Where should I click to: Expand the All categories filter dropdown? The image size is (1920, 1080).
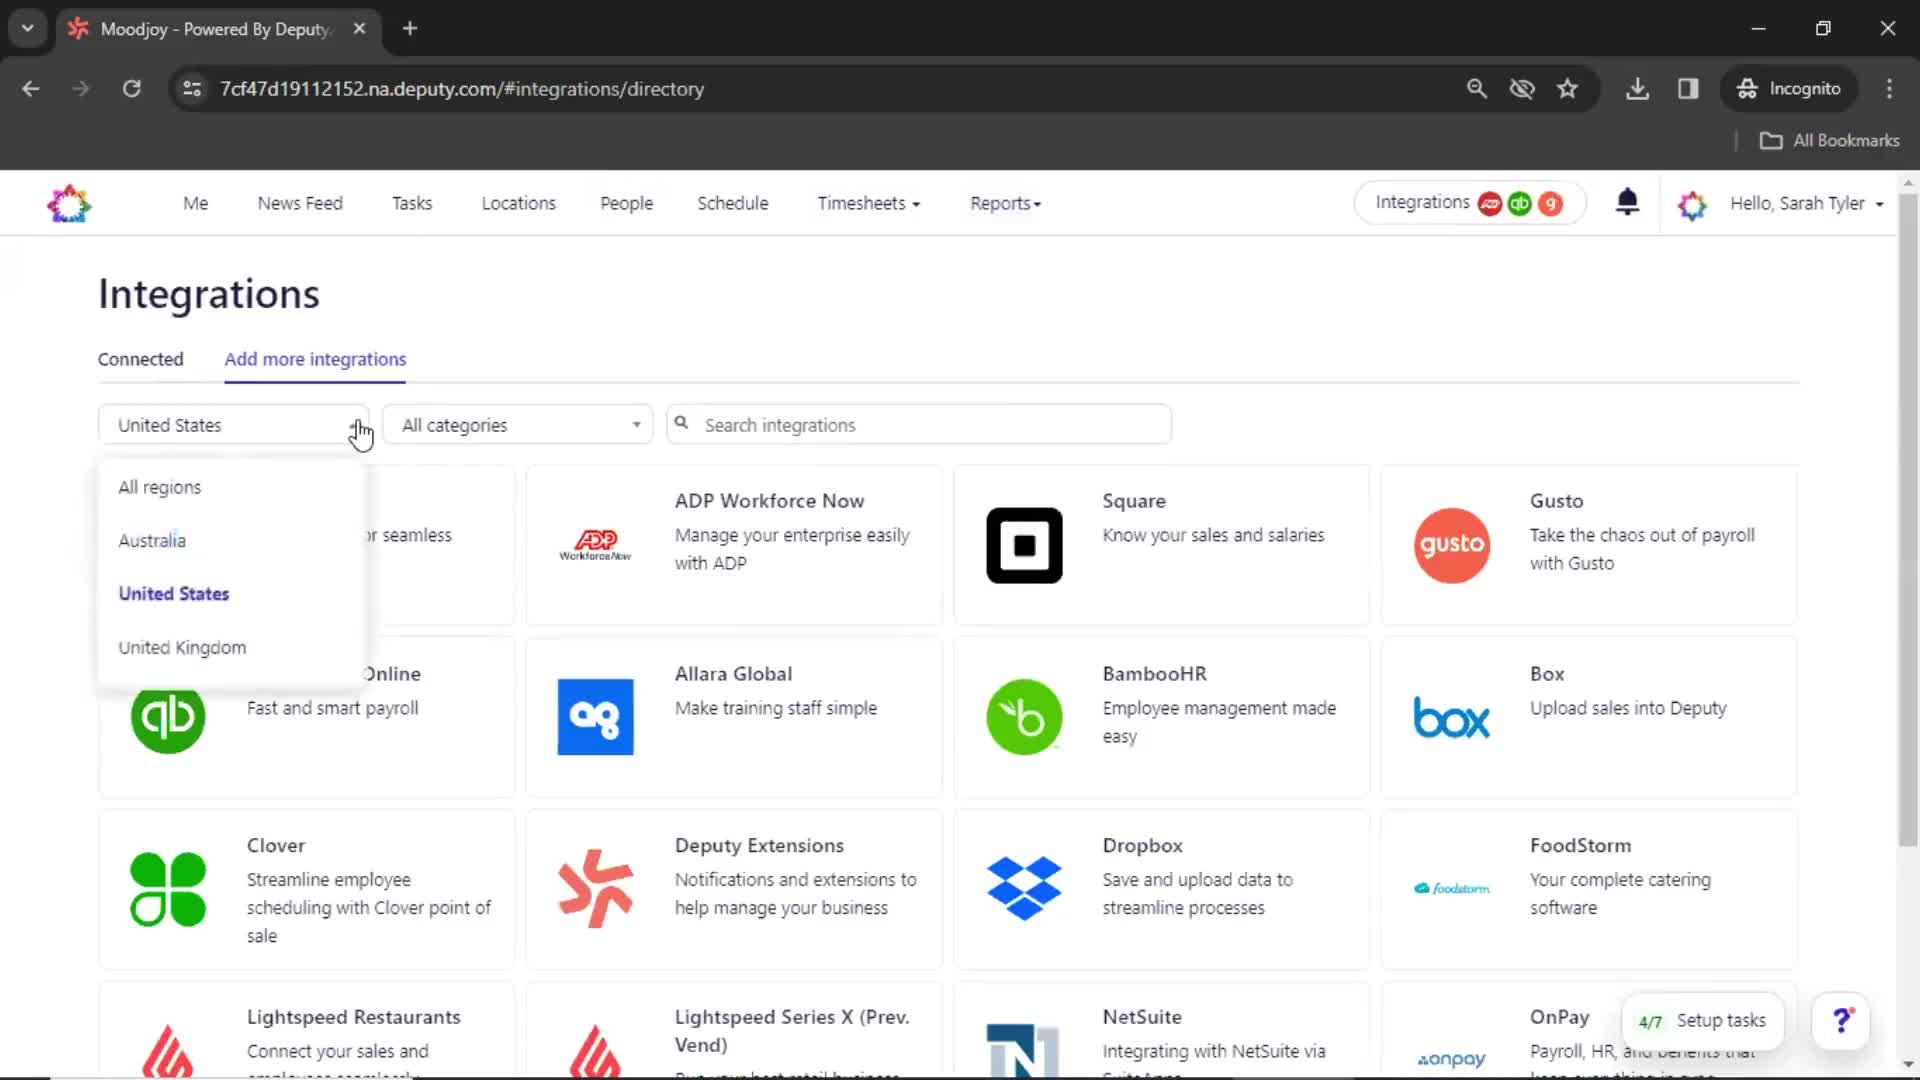coord(518,425)
